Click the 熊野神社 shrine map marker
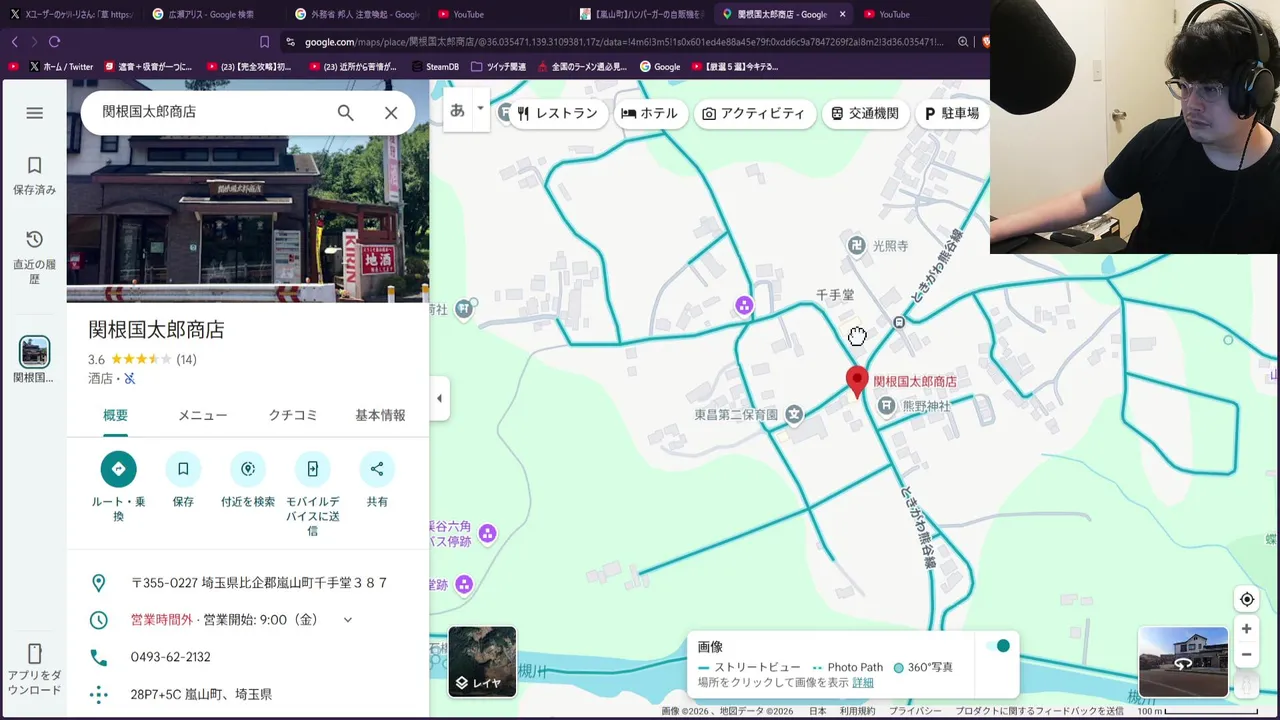The height and width of the screenshot is (720, 1280). point(886,406)
